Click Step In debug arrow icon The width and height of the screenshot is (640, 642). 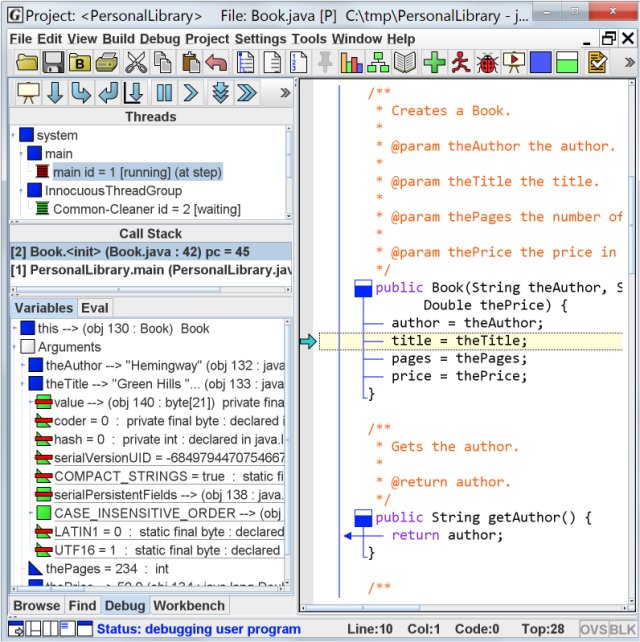point(81,93)
